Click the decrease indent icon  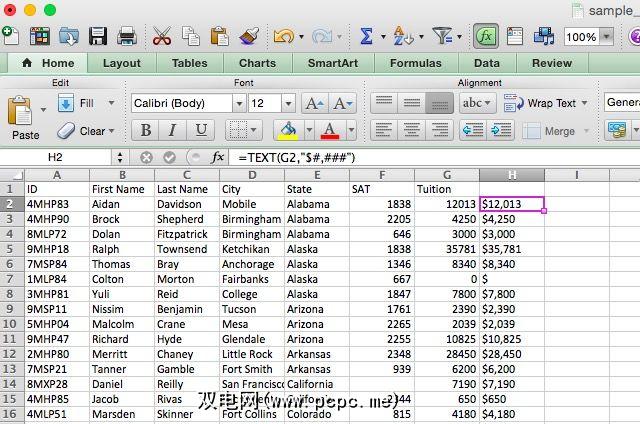pyautogui.click(x=473, y=131)
